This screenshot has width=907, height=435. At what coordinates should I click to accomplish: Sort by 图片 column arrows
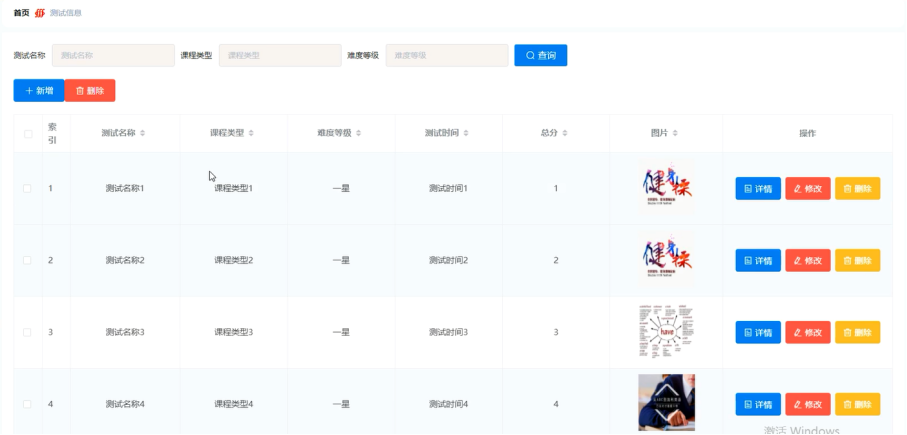pos(674,133)
